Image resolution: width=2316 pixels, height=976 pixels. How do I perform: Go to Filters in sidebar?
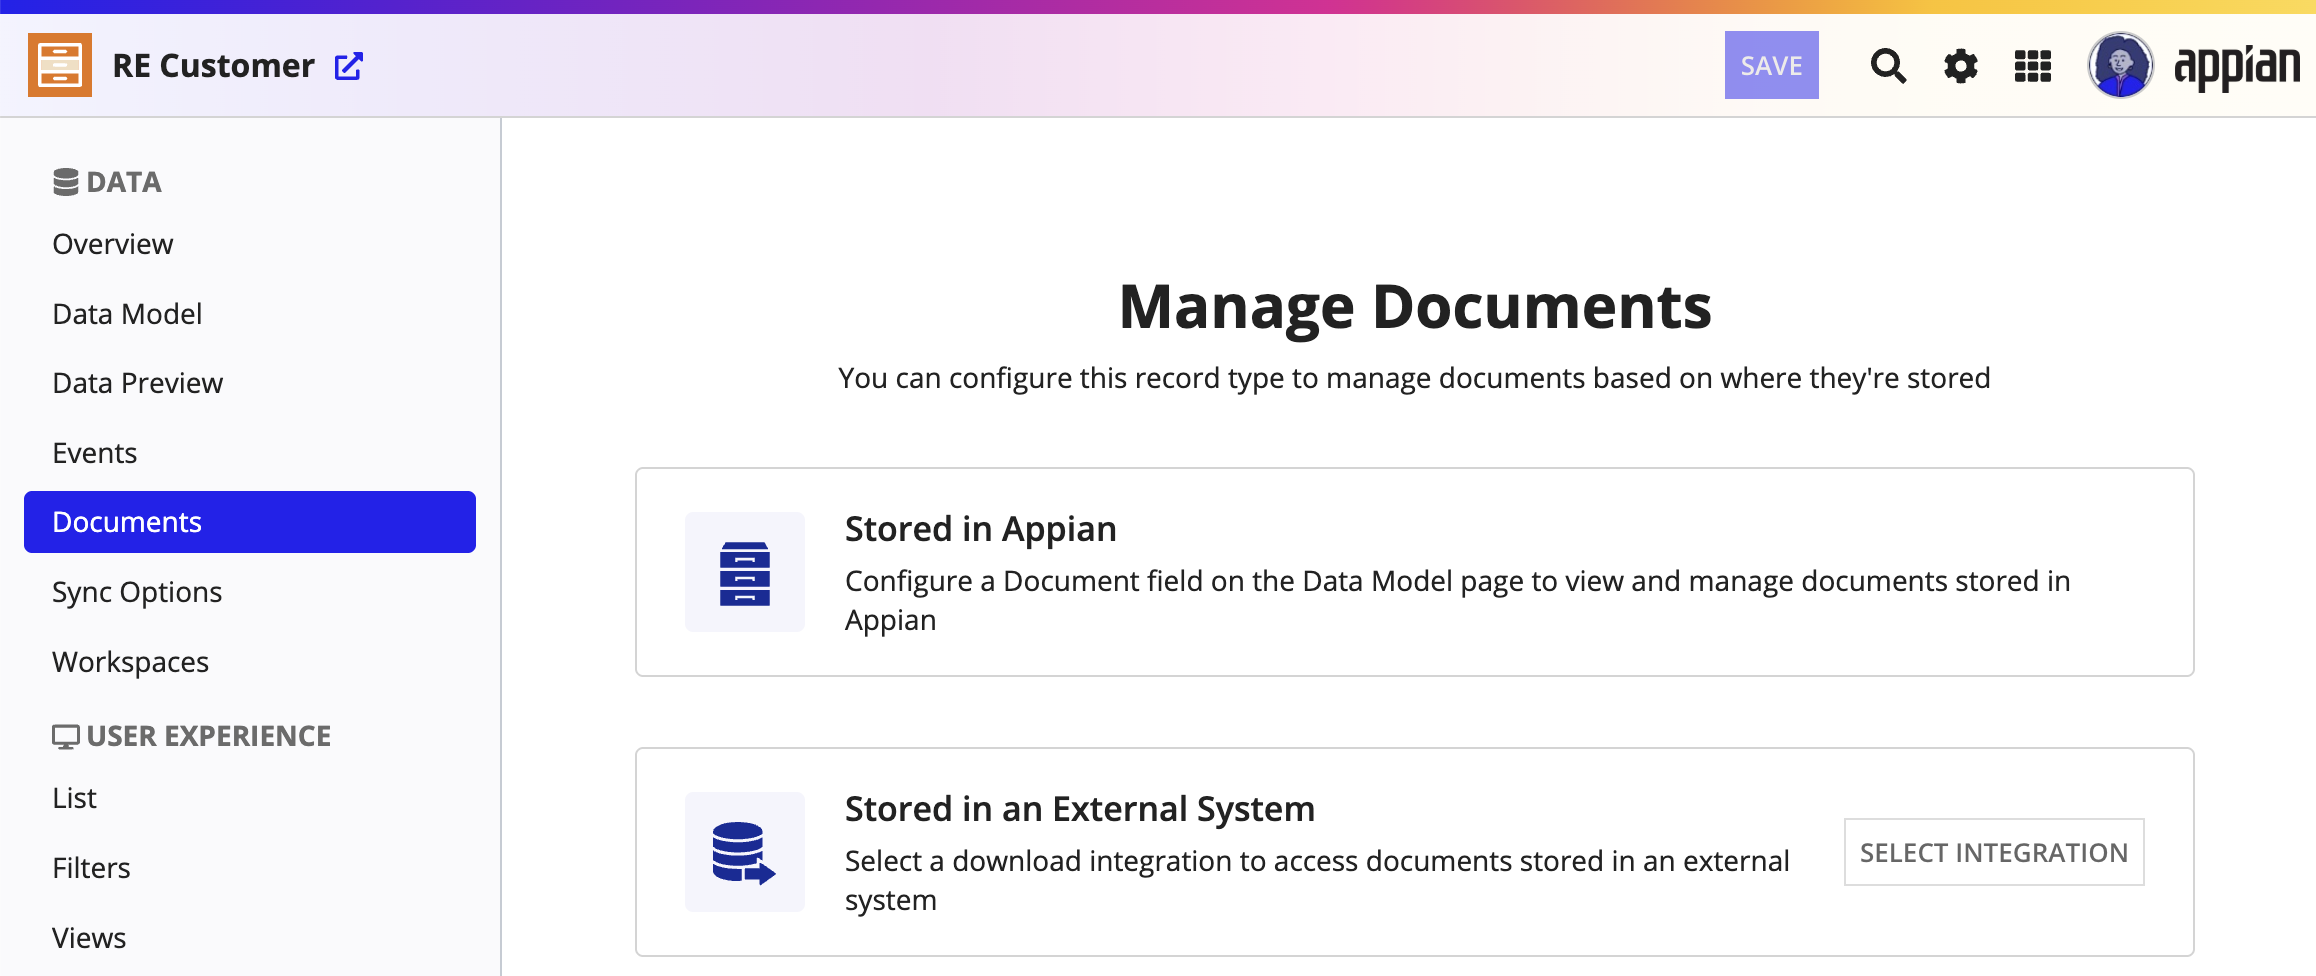point(91,868)
